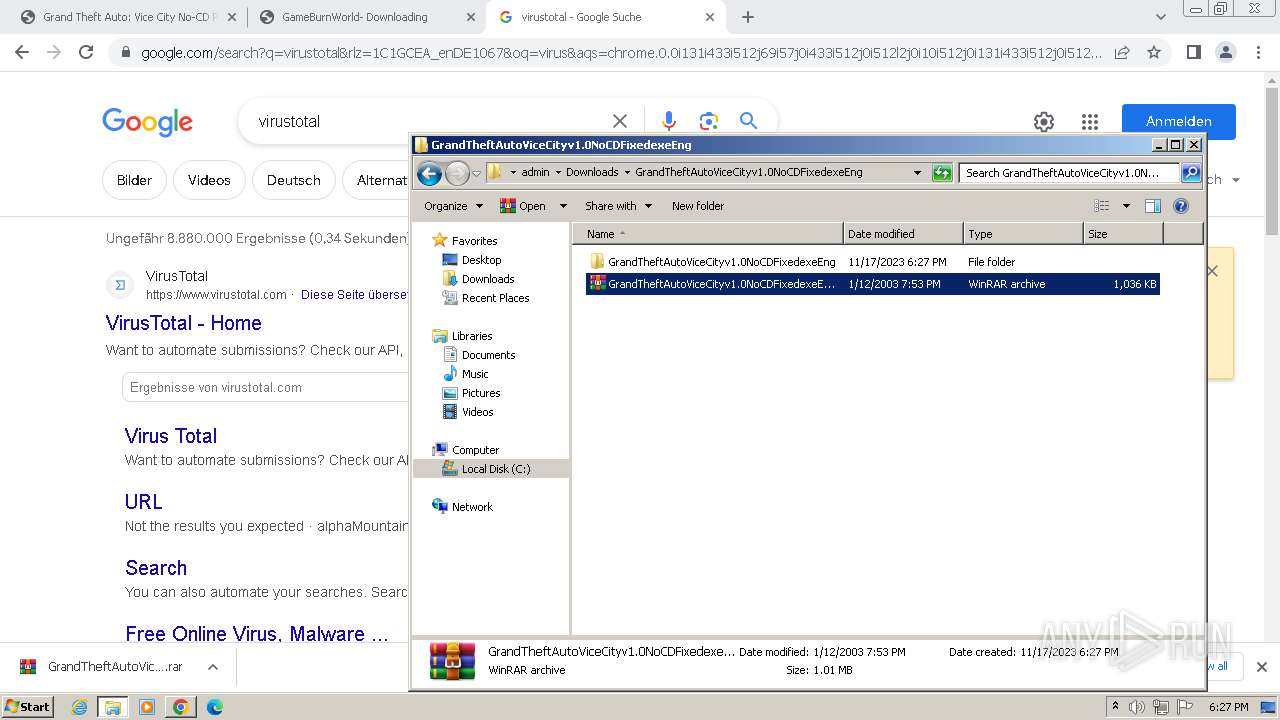Bookmark this page with the star icon
Screen dimensions: 1280x720
point(1154,52)
